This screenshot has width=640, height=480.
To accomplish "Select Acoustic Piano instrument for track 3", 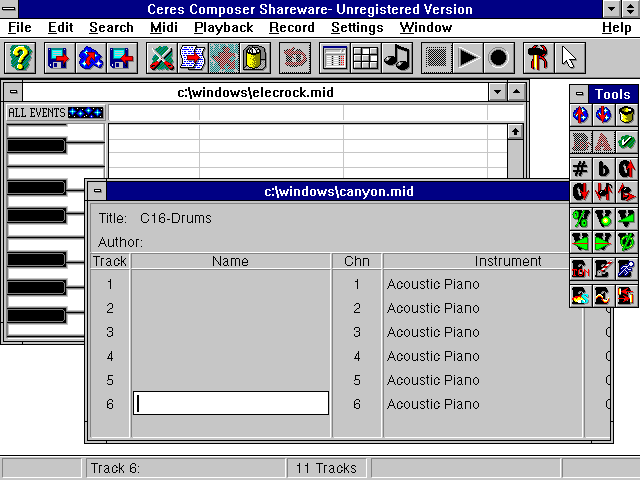I will click(433, 332).
